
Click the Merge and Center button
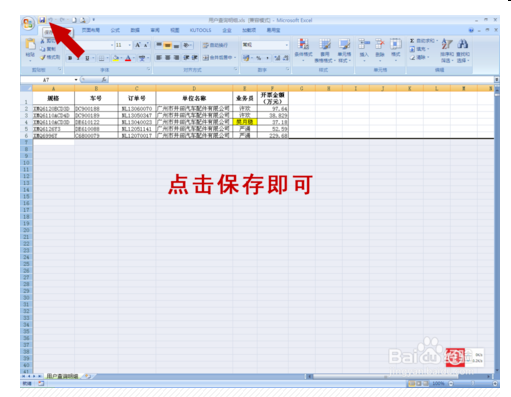[219, 58]
